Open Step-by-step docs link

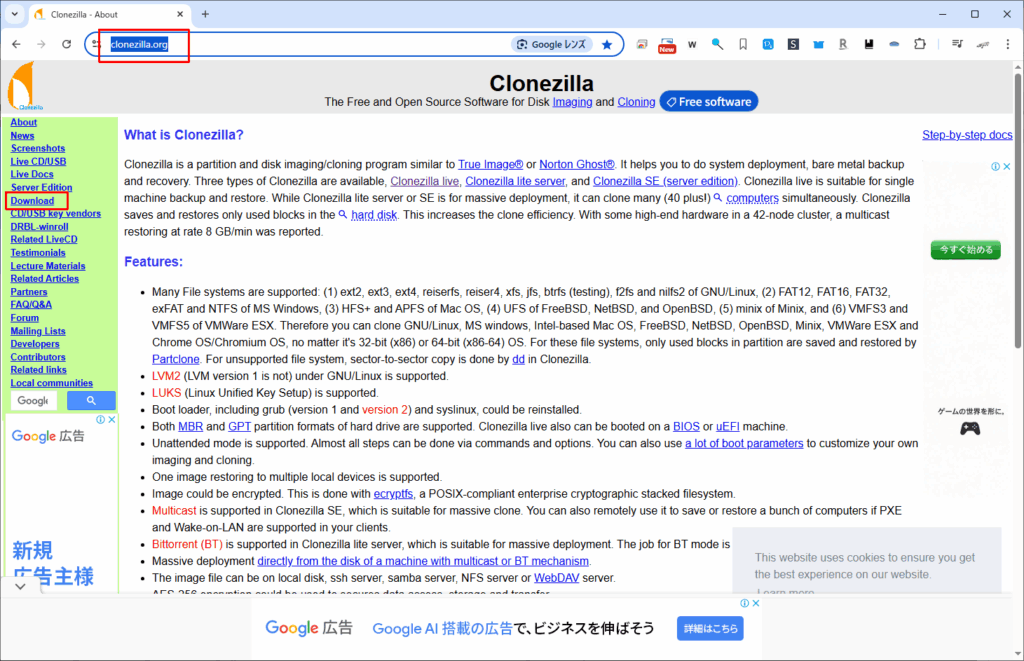pos(967,135)
